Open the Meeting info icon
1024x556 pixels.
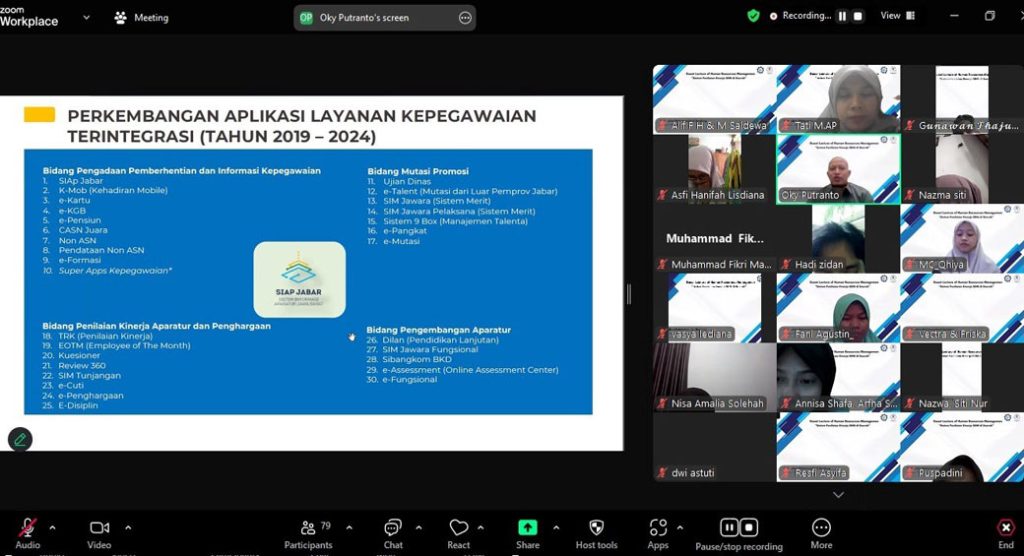tap(121, 18)
